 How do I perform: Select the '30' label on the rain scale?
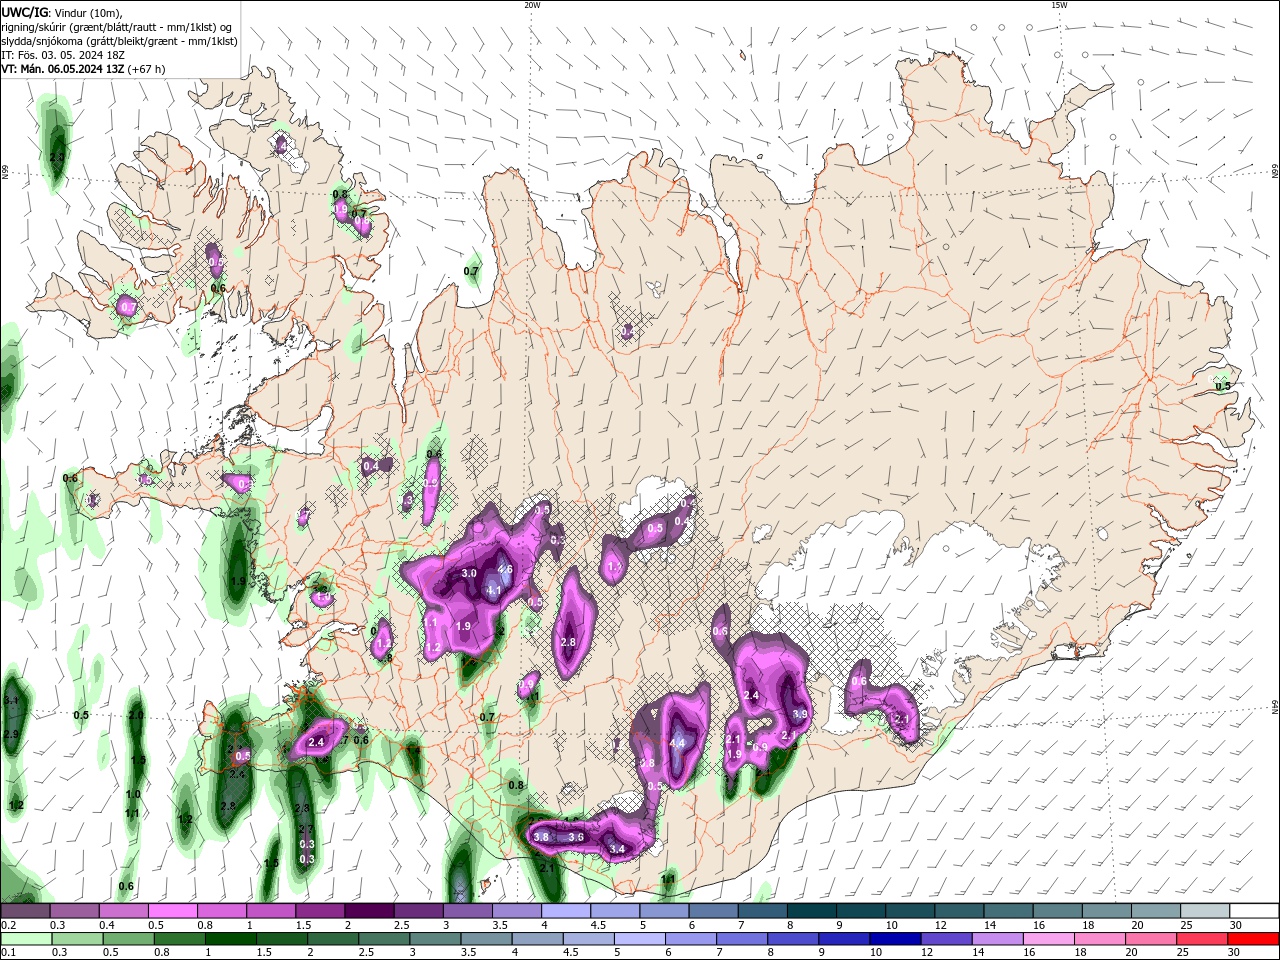[1235, 952]
